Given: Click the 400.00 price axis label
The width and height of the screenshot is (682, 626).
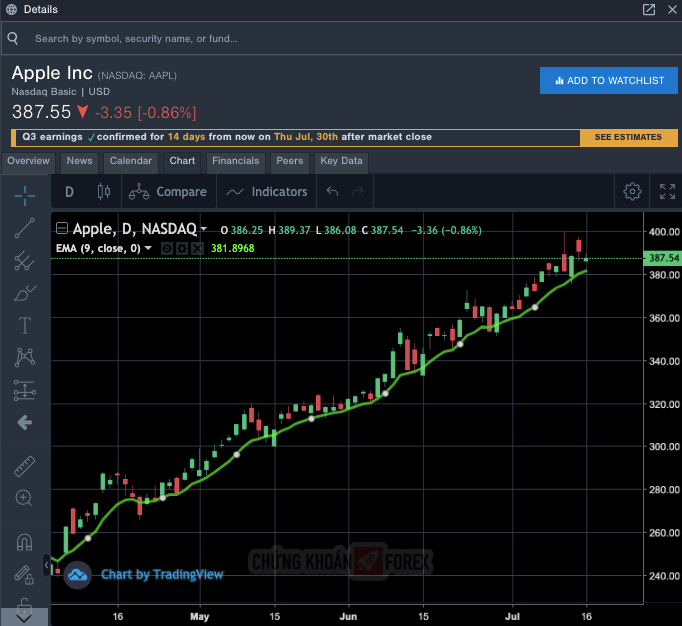Looking at the screenshot, I should [664, 232].
